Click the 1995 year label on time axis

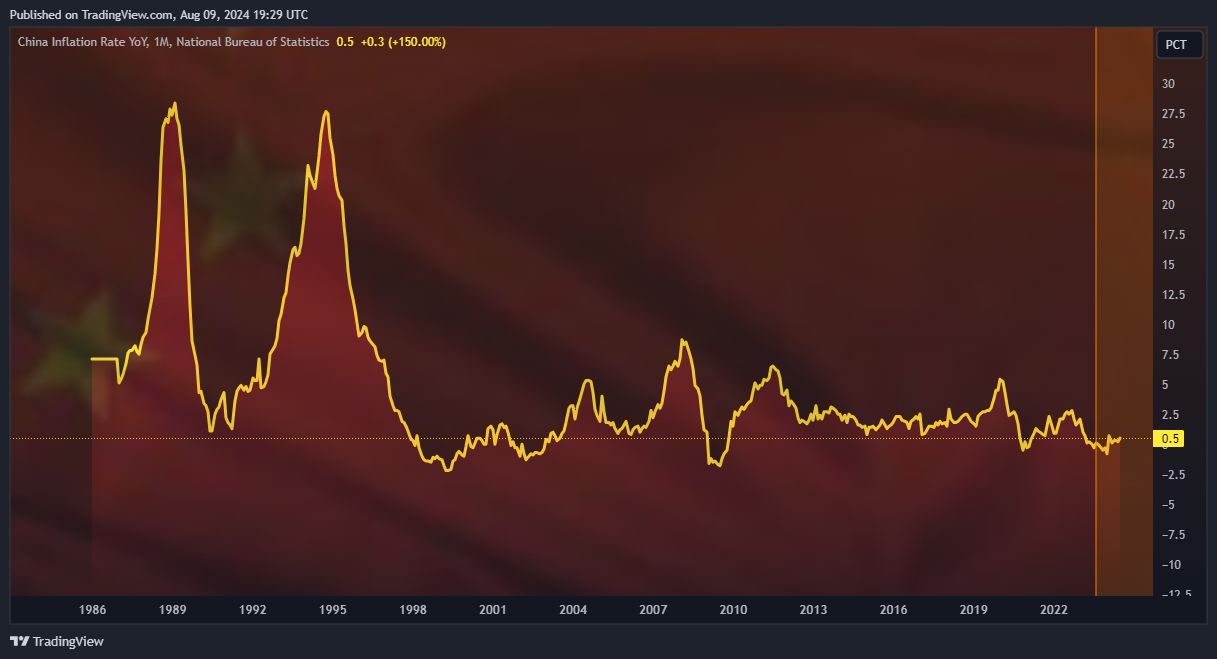pyautogui.click(x=333, y=610)
